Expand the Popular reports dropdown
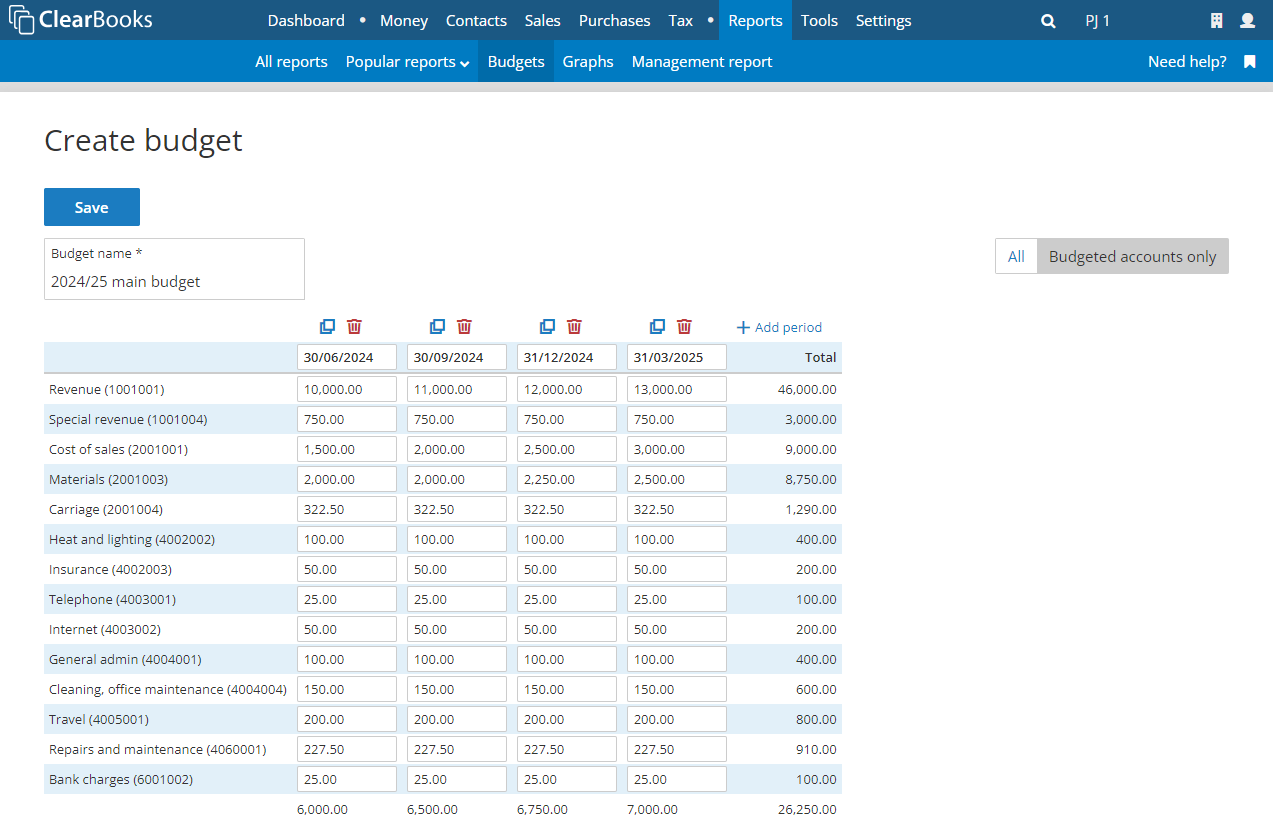This screenshot has height=827, width=1273. click(406, 61)
